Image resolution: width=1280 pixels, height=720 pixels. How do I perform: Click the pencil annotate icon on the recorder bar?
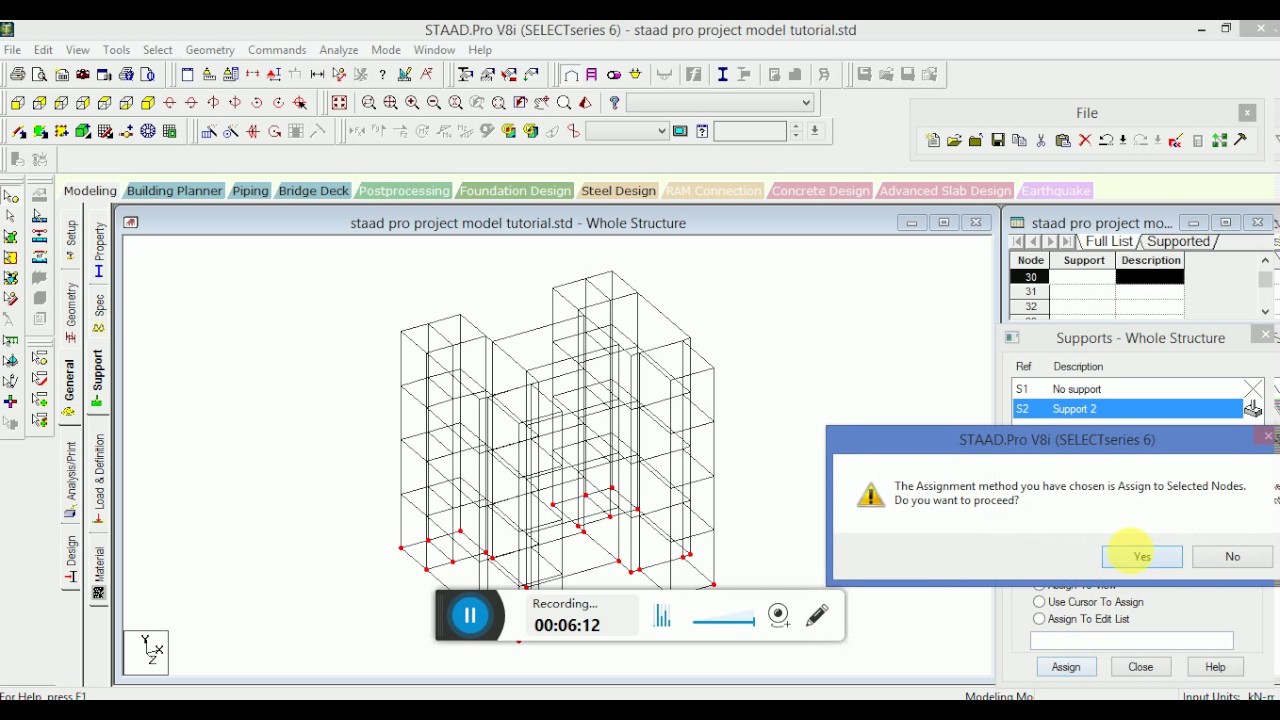pyautogui.click(x=817, y=615)
